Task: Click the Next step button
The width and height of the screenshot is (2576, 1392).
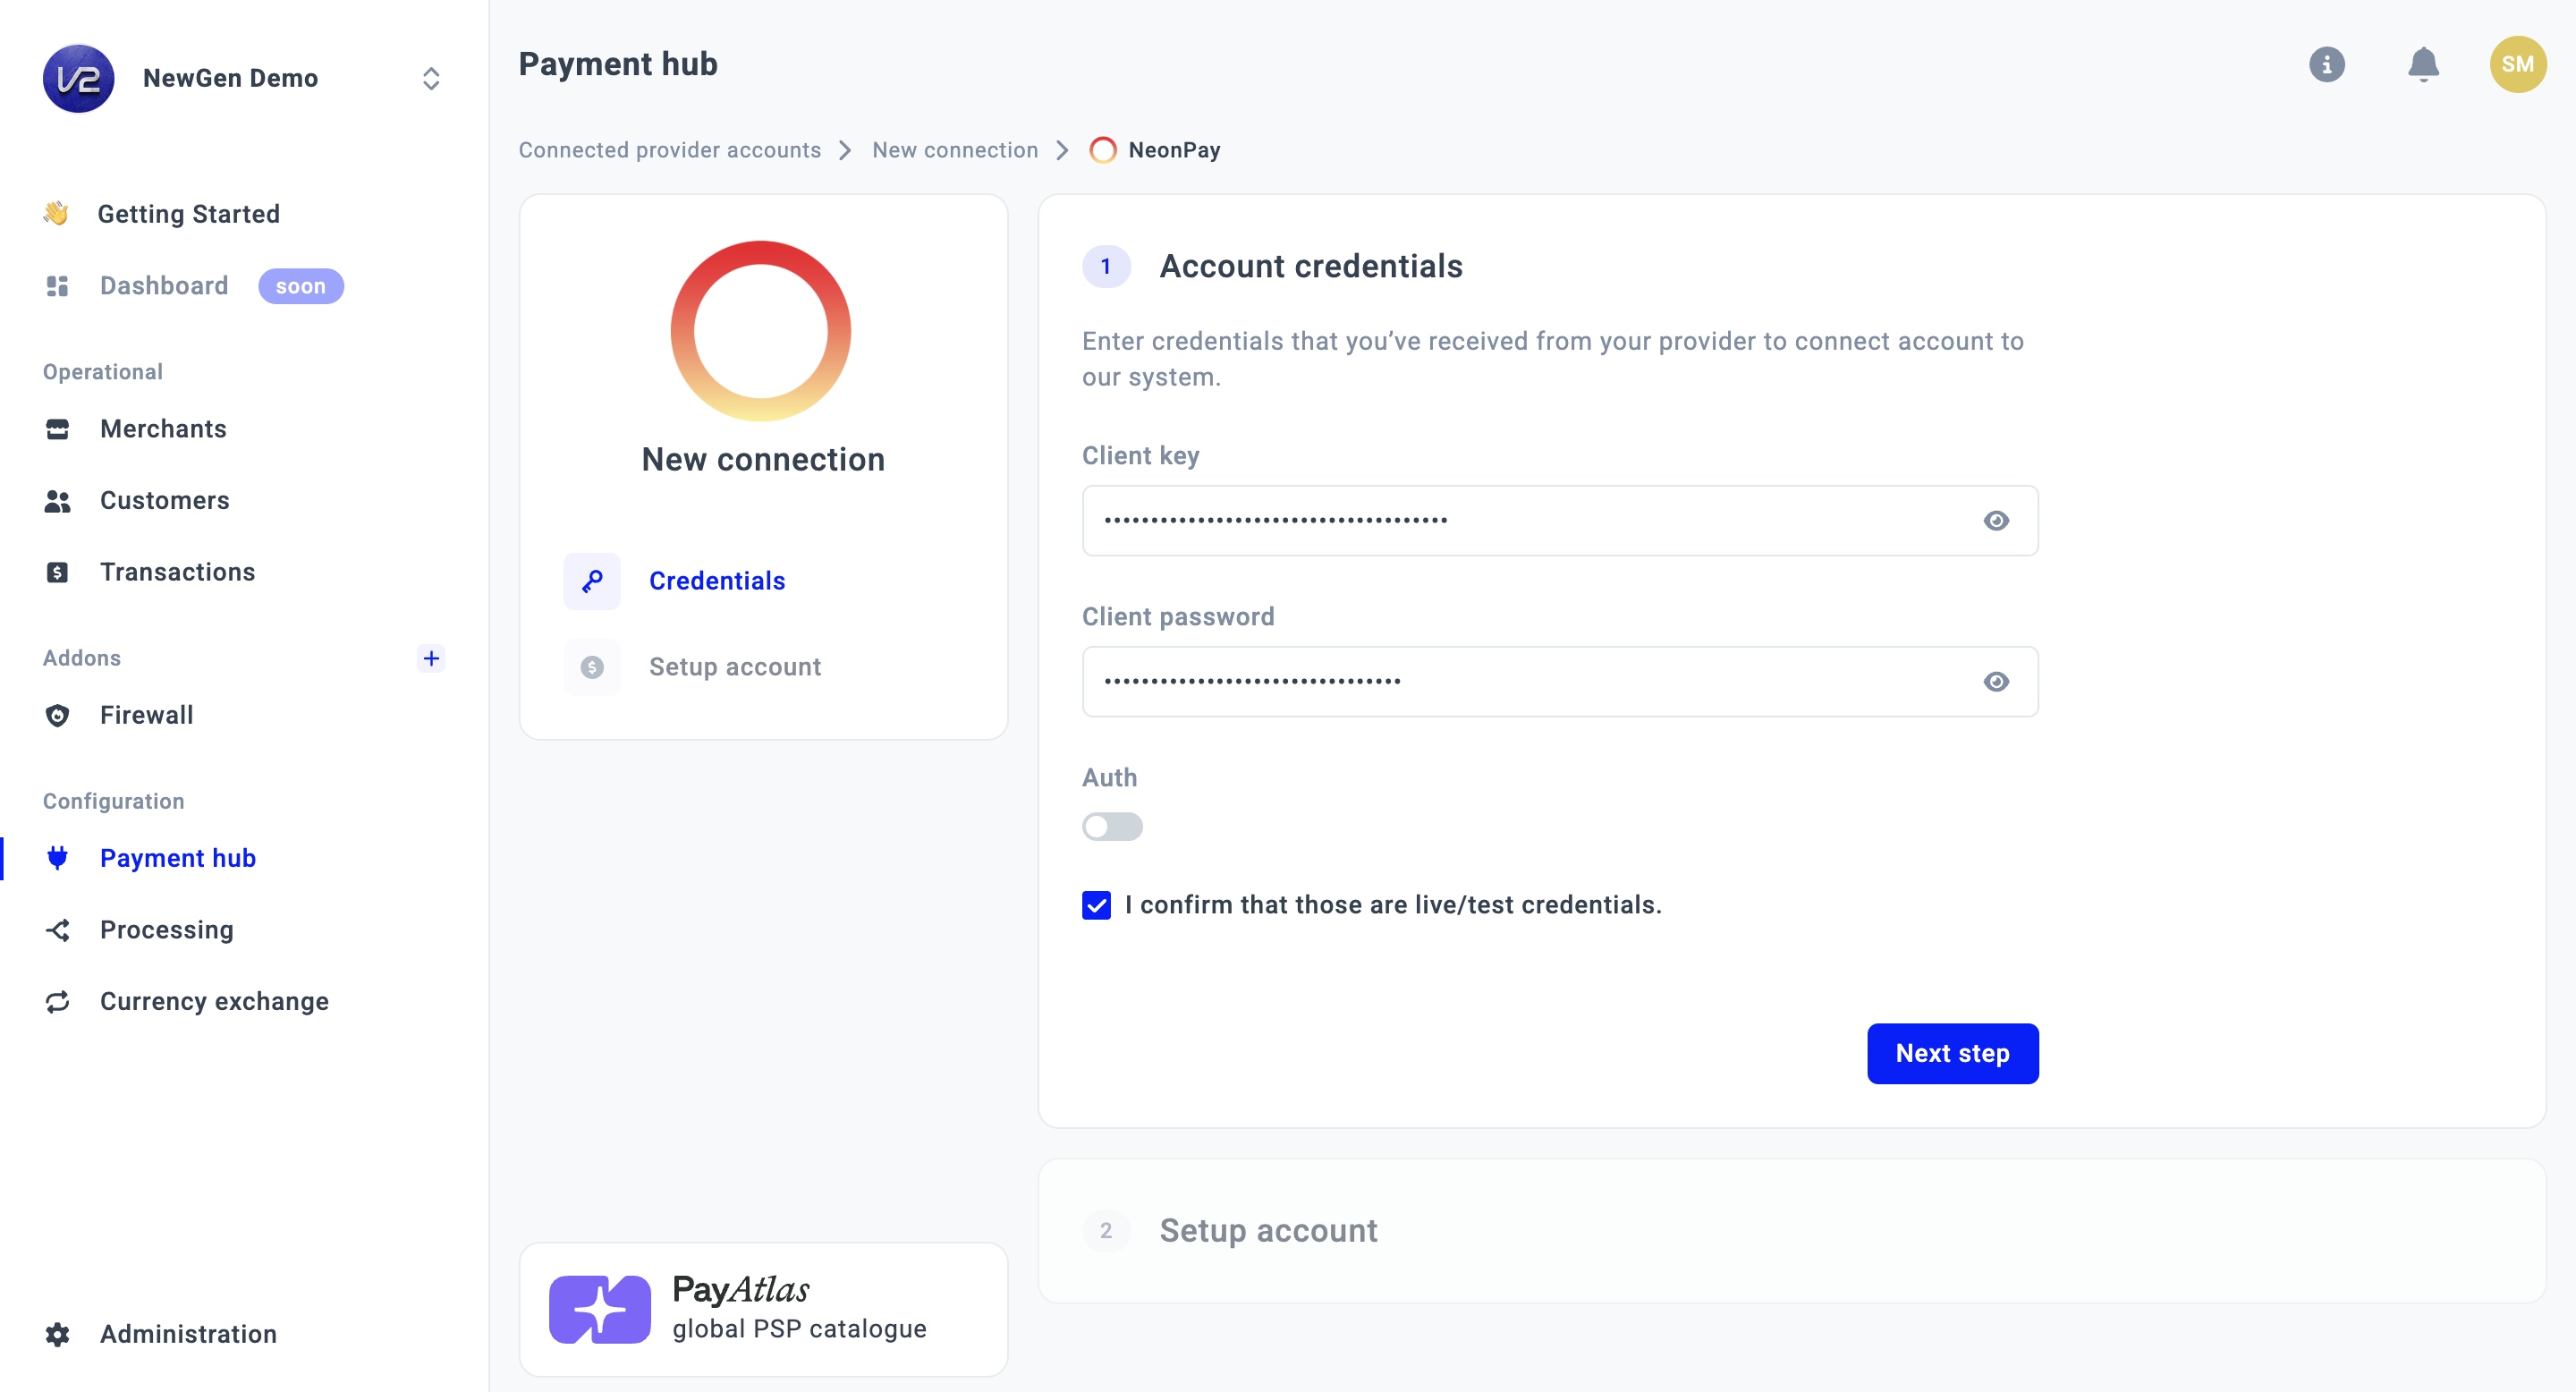Action: 1952,1053
